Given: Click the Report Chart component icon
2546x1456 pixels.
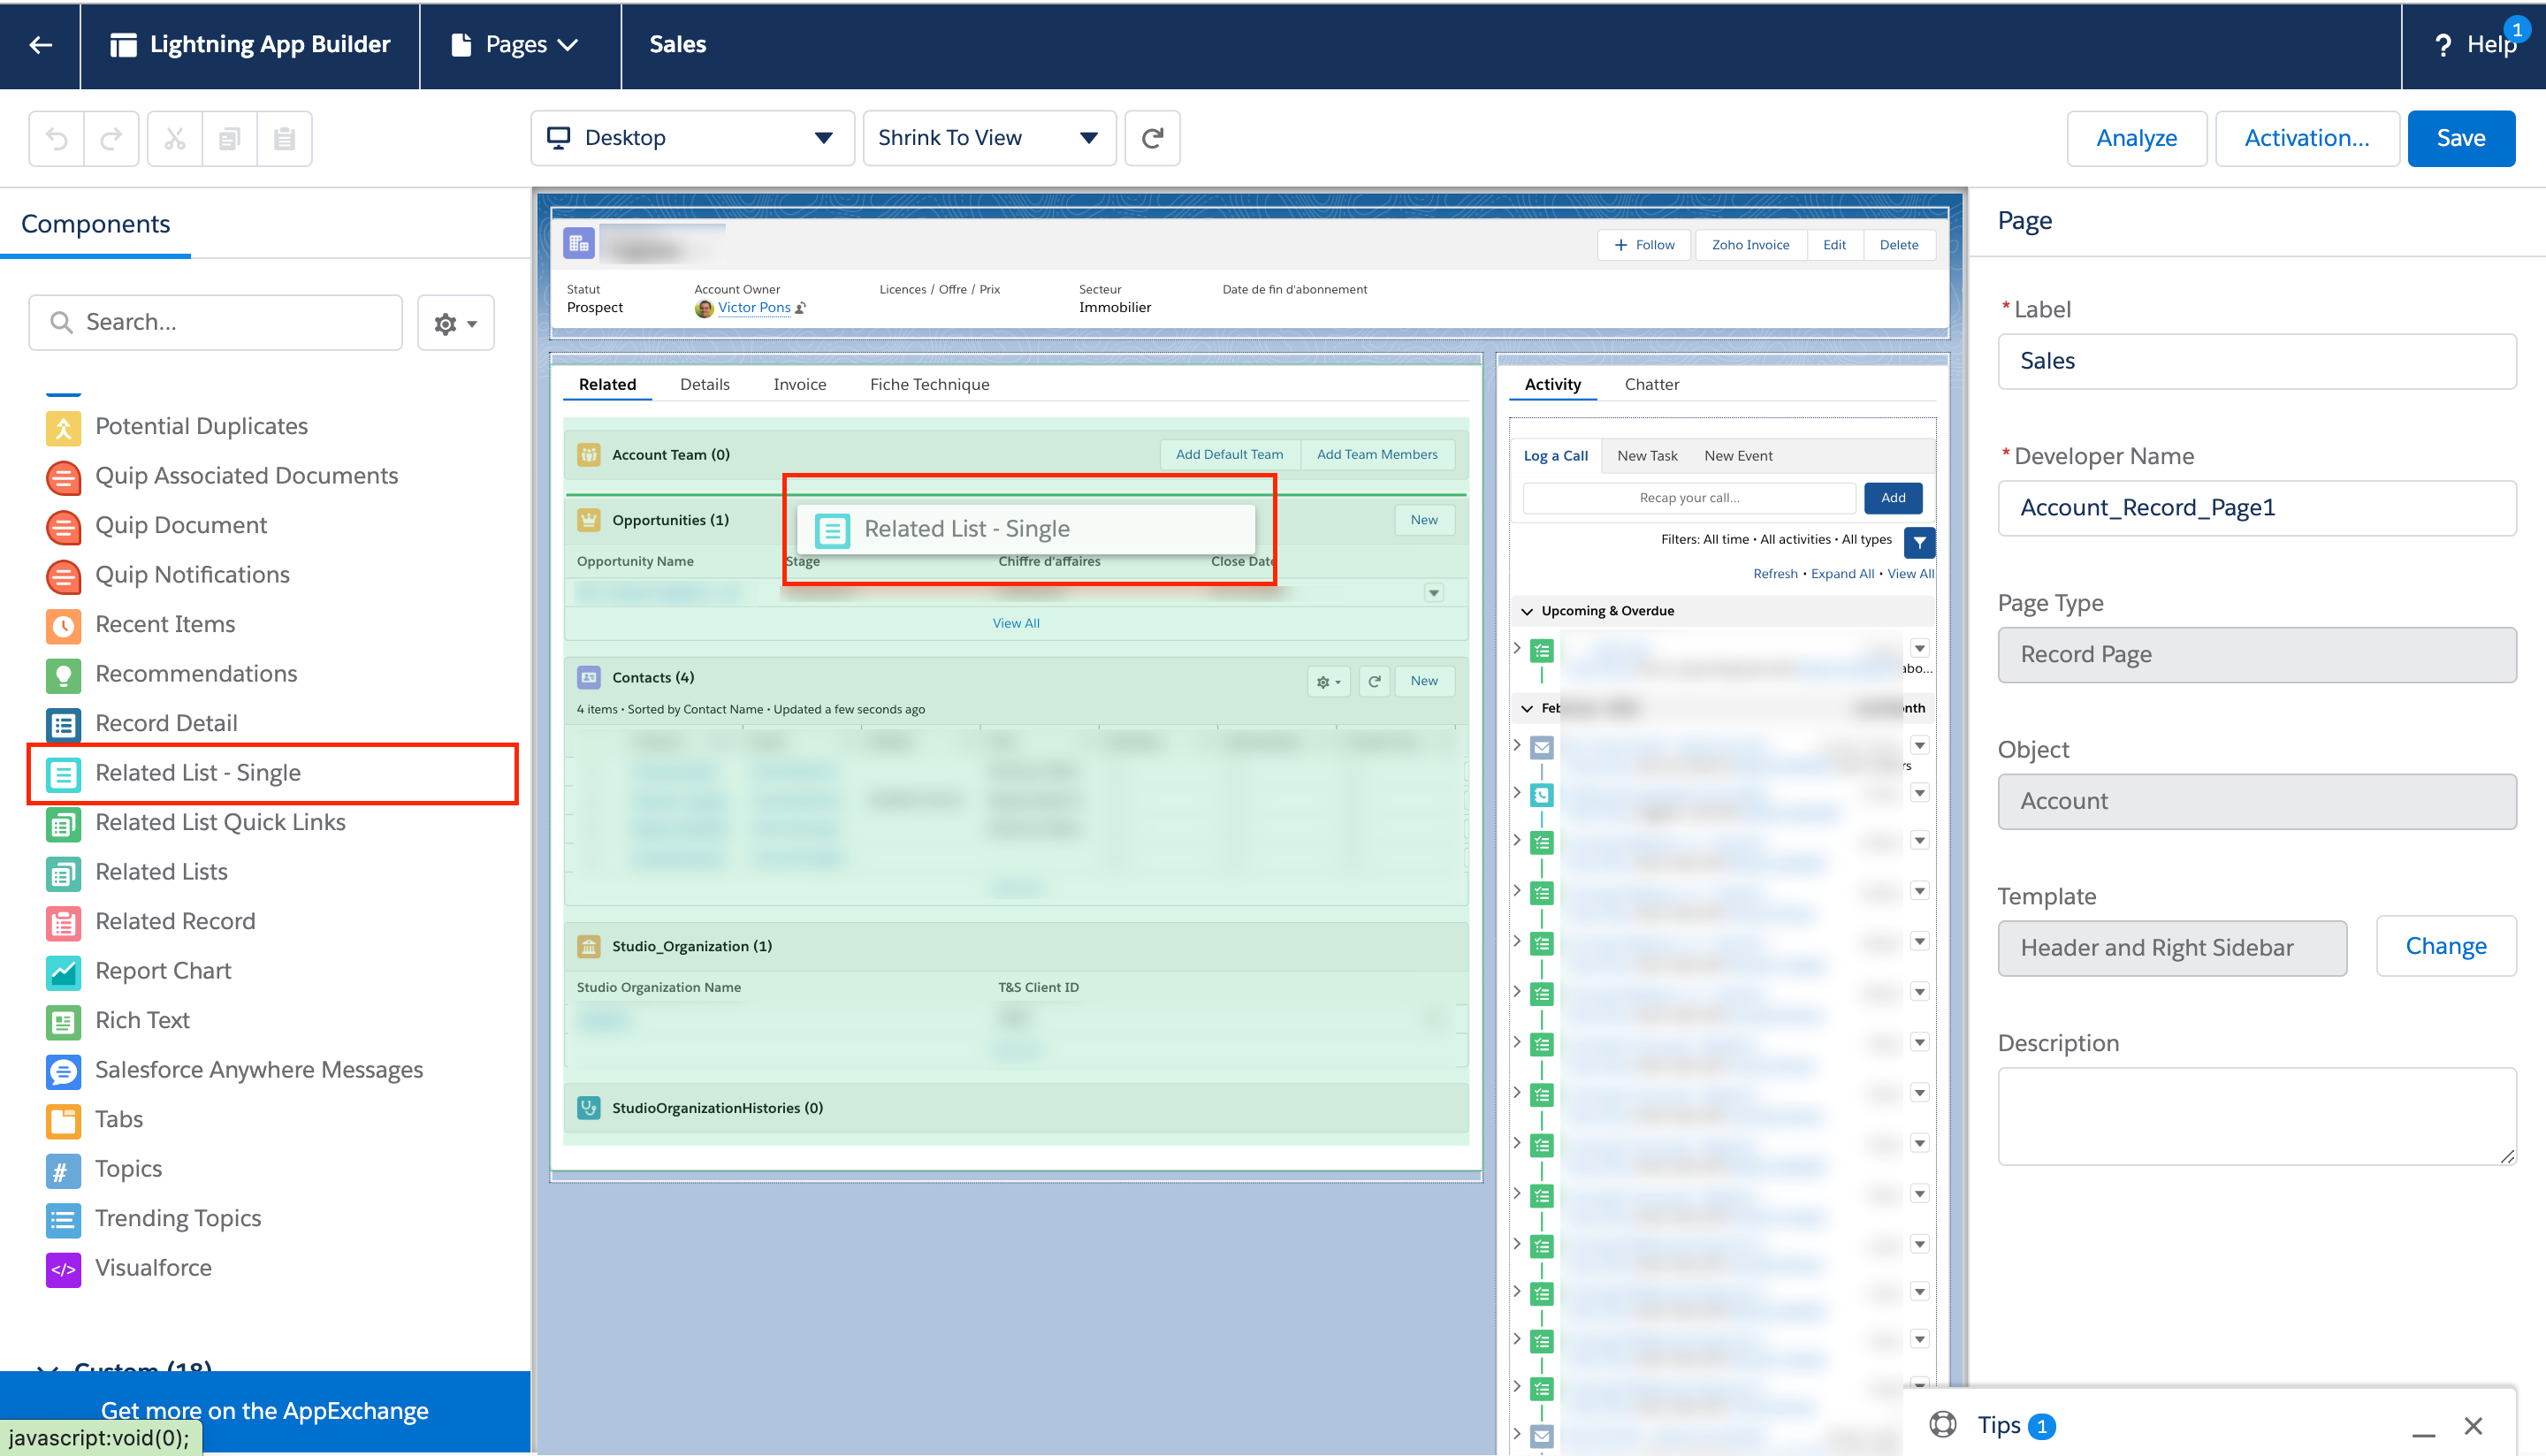Looking at the screenshot, I should click(63, 972).
